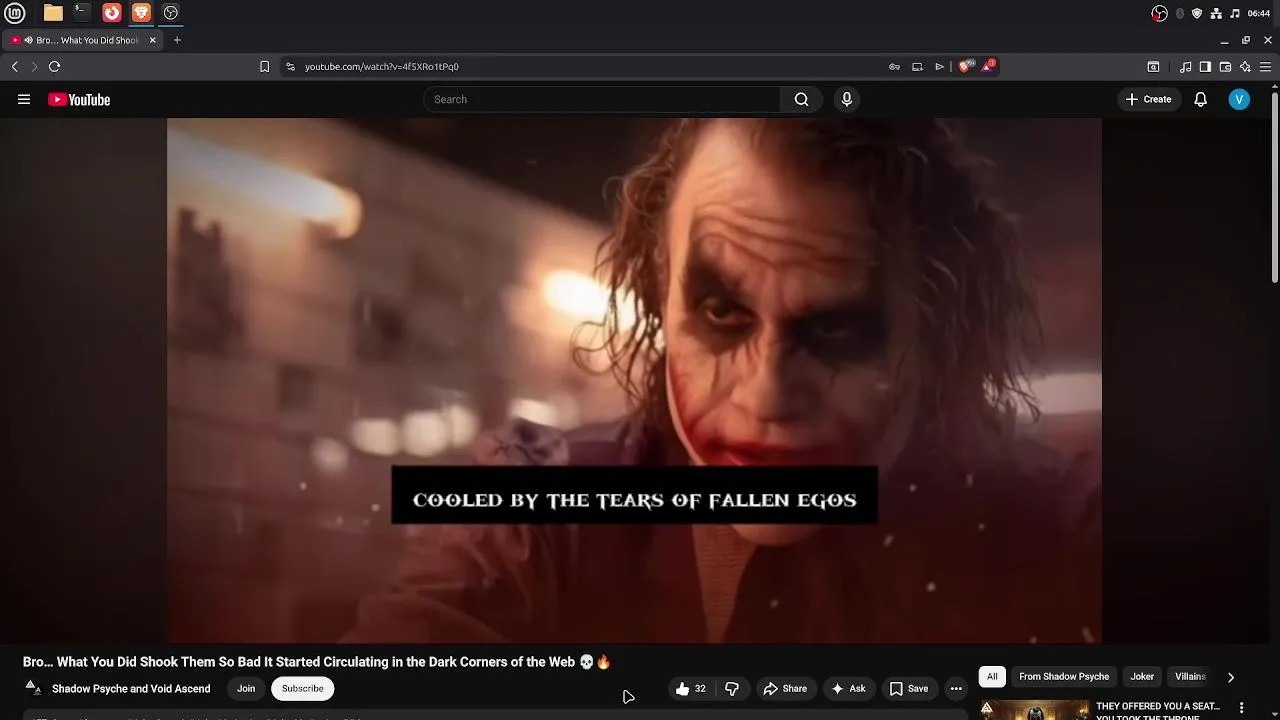The image size is (1280, 720).
Task: Open network tray icon
Action: pyautogui.click(x=1216, y=13)
